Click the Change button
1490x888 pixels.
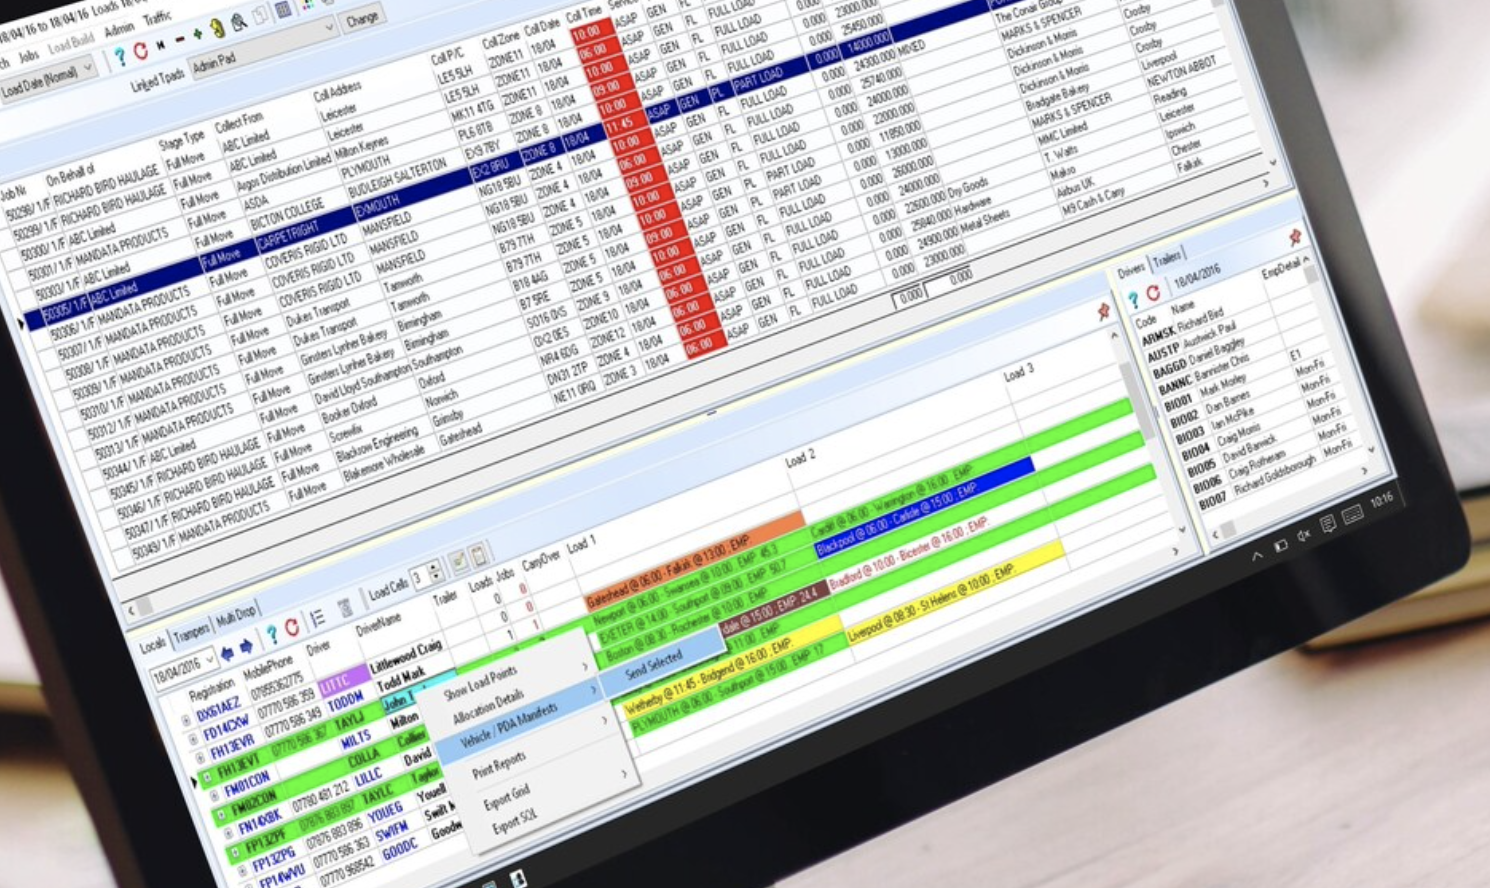click(362, 17)
